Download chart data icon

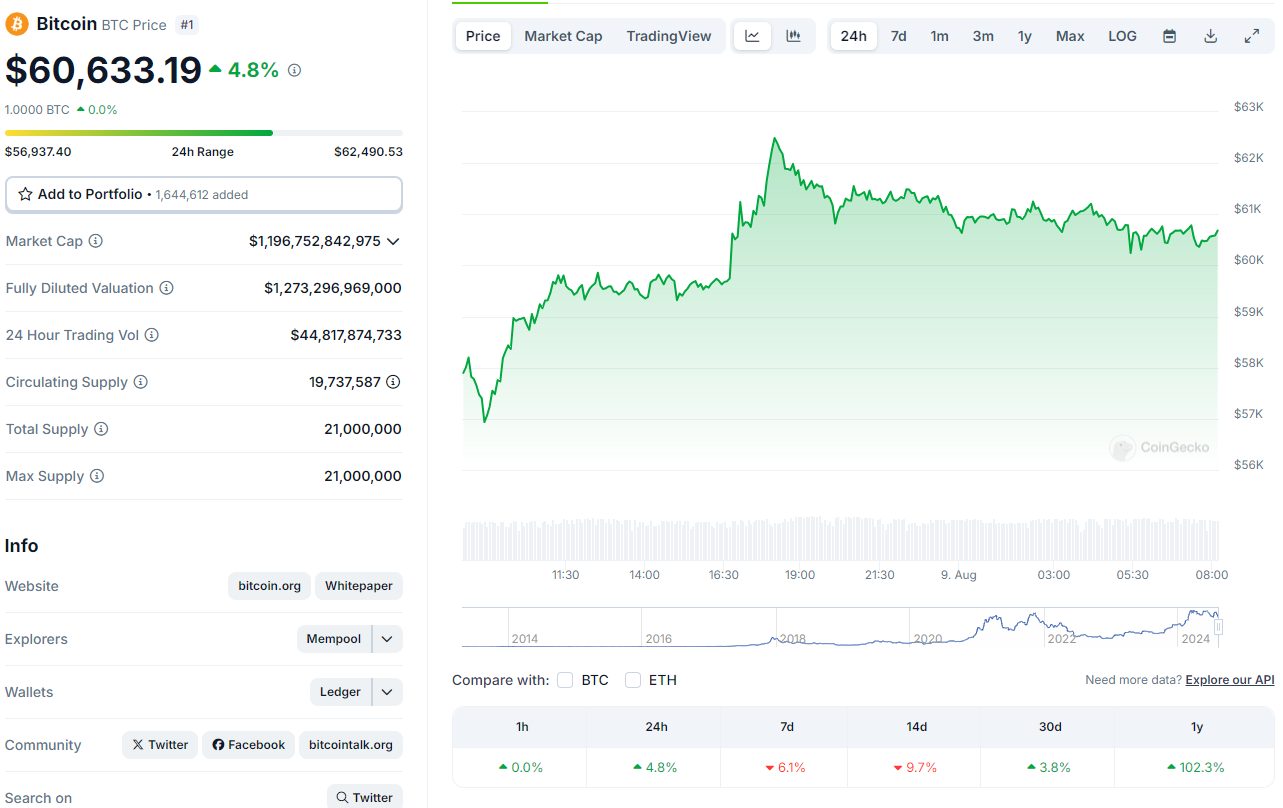pyautogui.click(x=1210, y=36)
